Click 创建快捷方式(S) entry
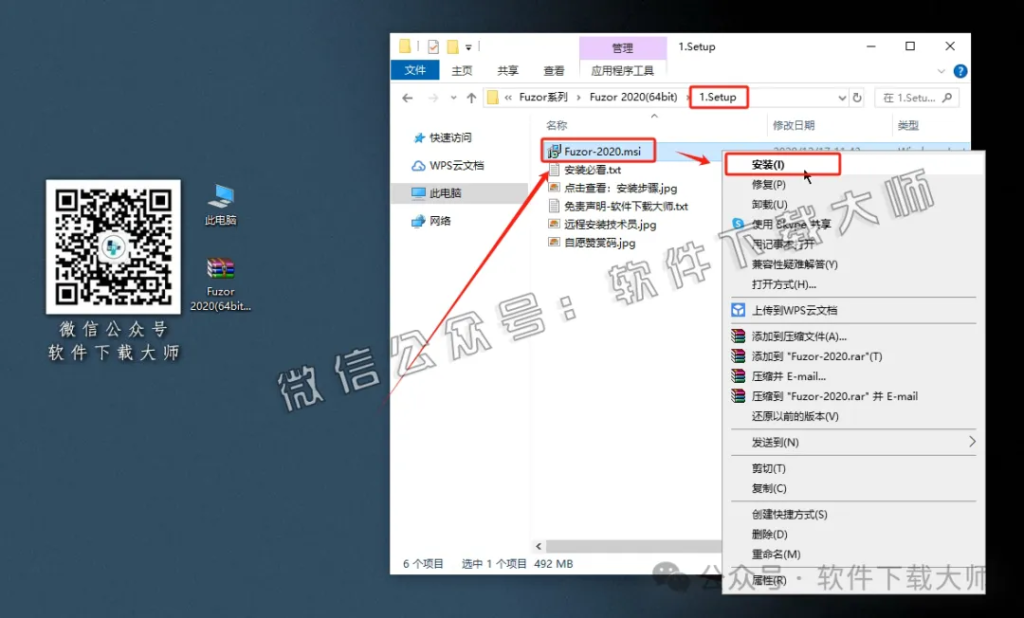 tap(789, 514)
